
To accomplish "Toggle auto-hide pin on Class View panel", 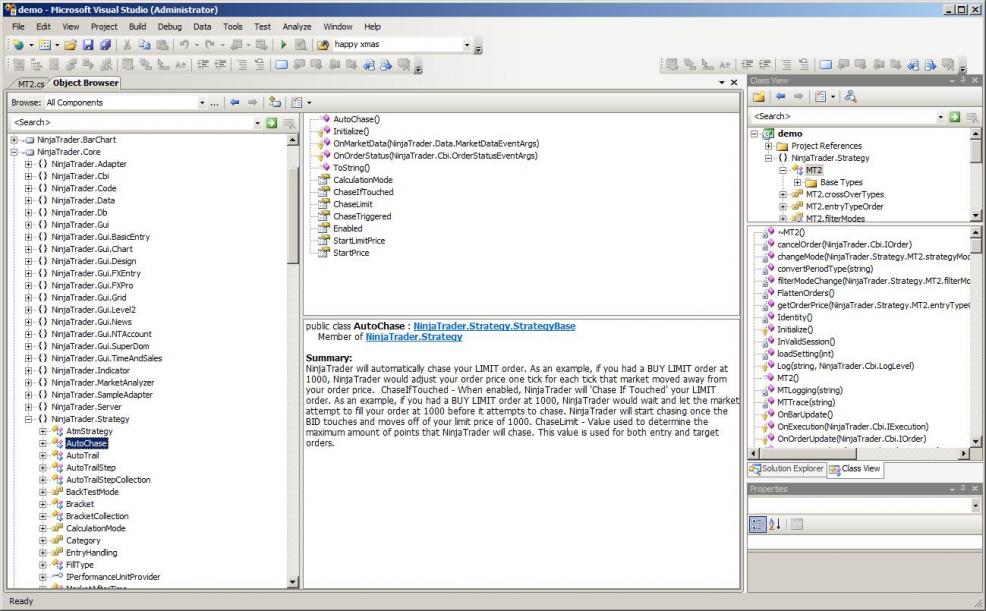I will point(963,80).
